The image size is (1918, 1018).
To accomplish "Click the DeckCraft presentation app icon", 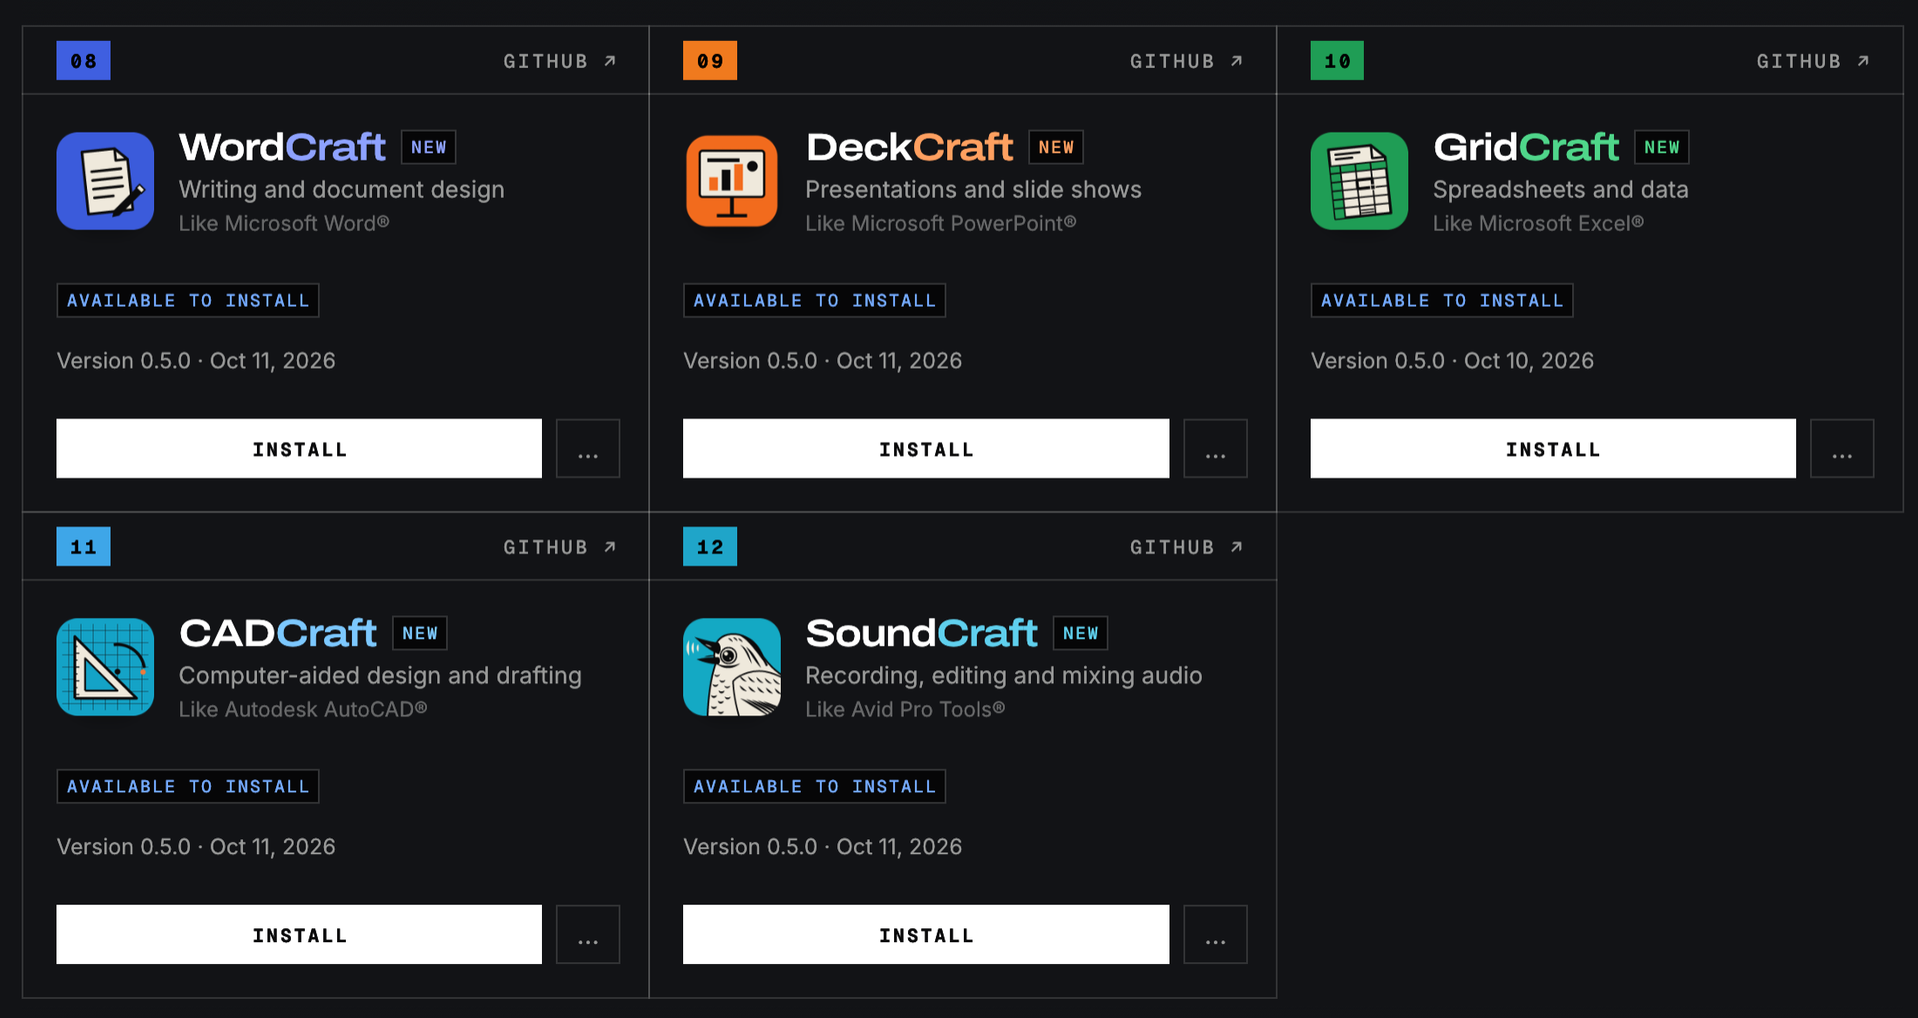I will point(732,181).
